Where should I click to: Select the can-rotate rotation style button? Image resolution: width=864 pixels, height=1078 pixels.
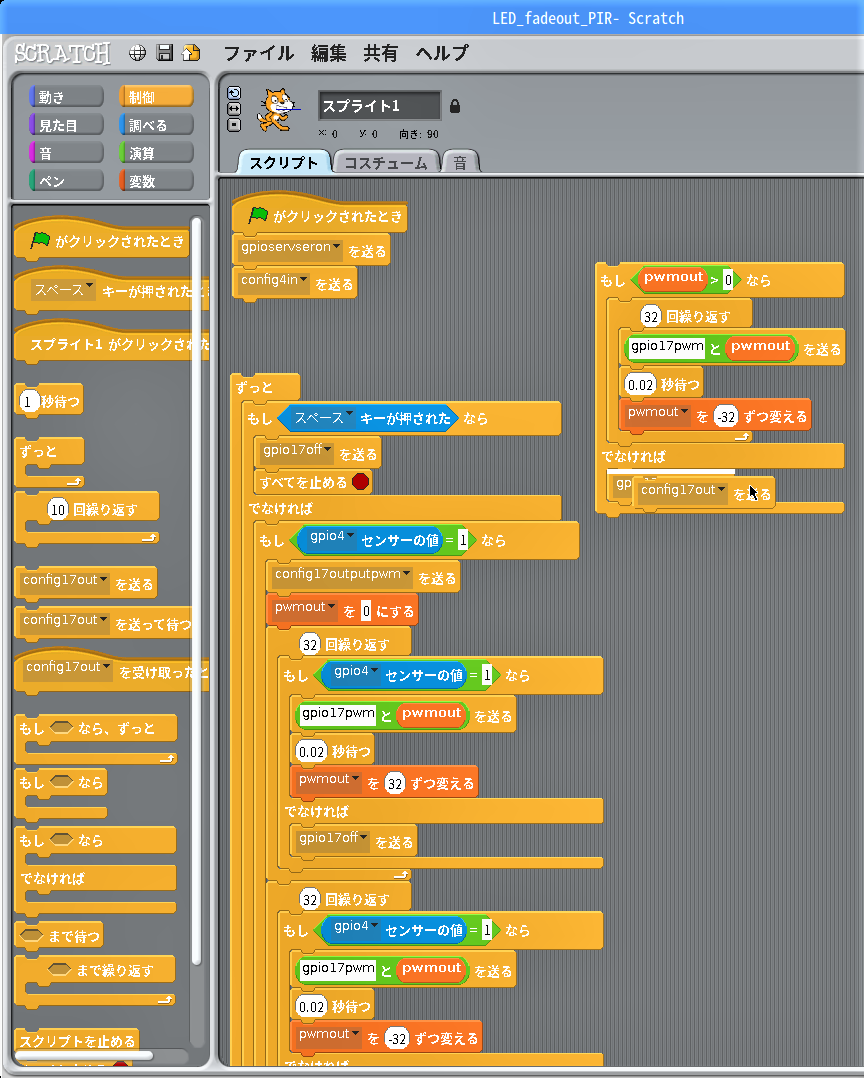[x=234, y=93]
